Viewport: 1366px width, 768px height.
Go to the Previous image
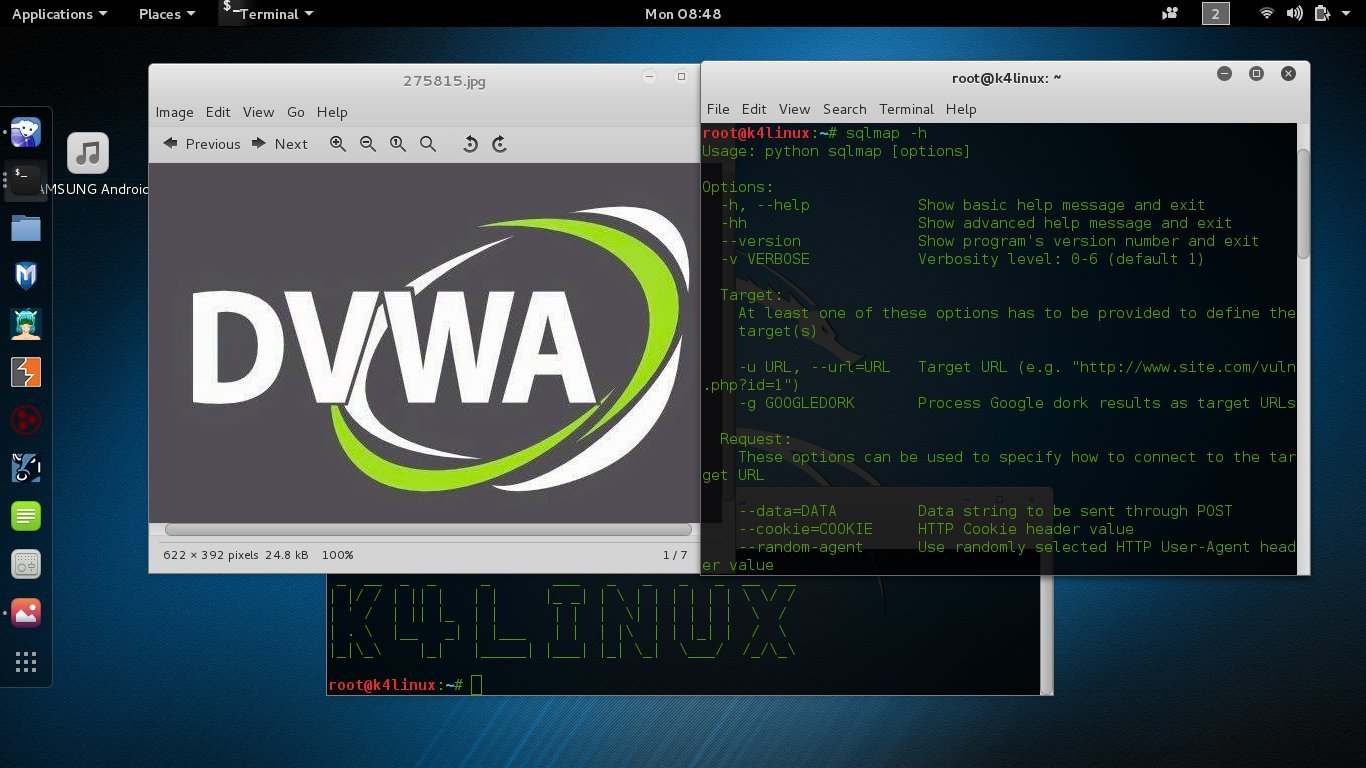[202, 144]
